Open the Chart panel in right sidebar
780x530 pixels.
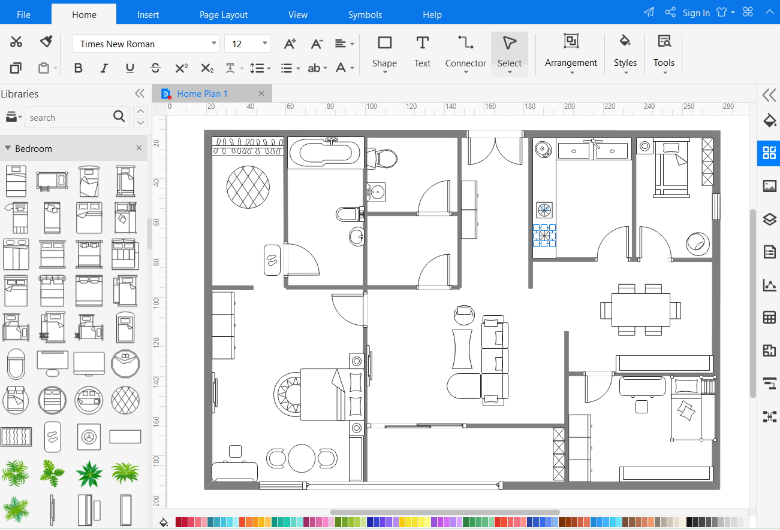[x=769, y=285]
